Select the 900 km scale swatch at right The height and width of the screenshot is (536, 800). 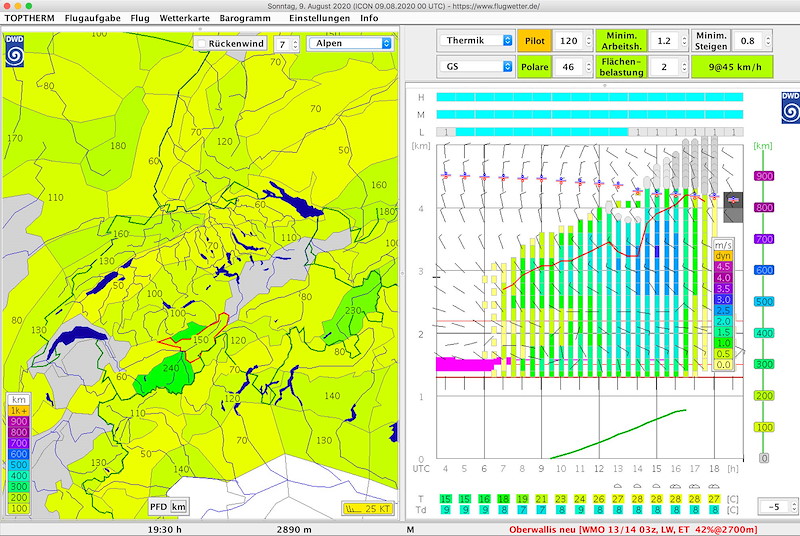(x=764, y=176)
